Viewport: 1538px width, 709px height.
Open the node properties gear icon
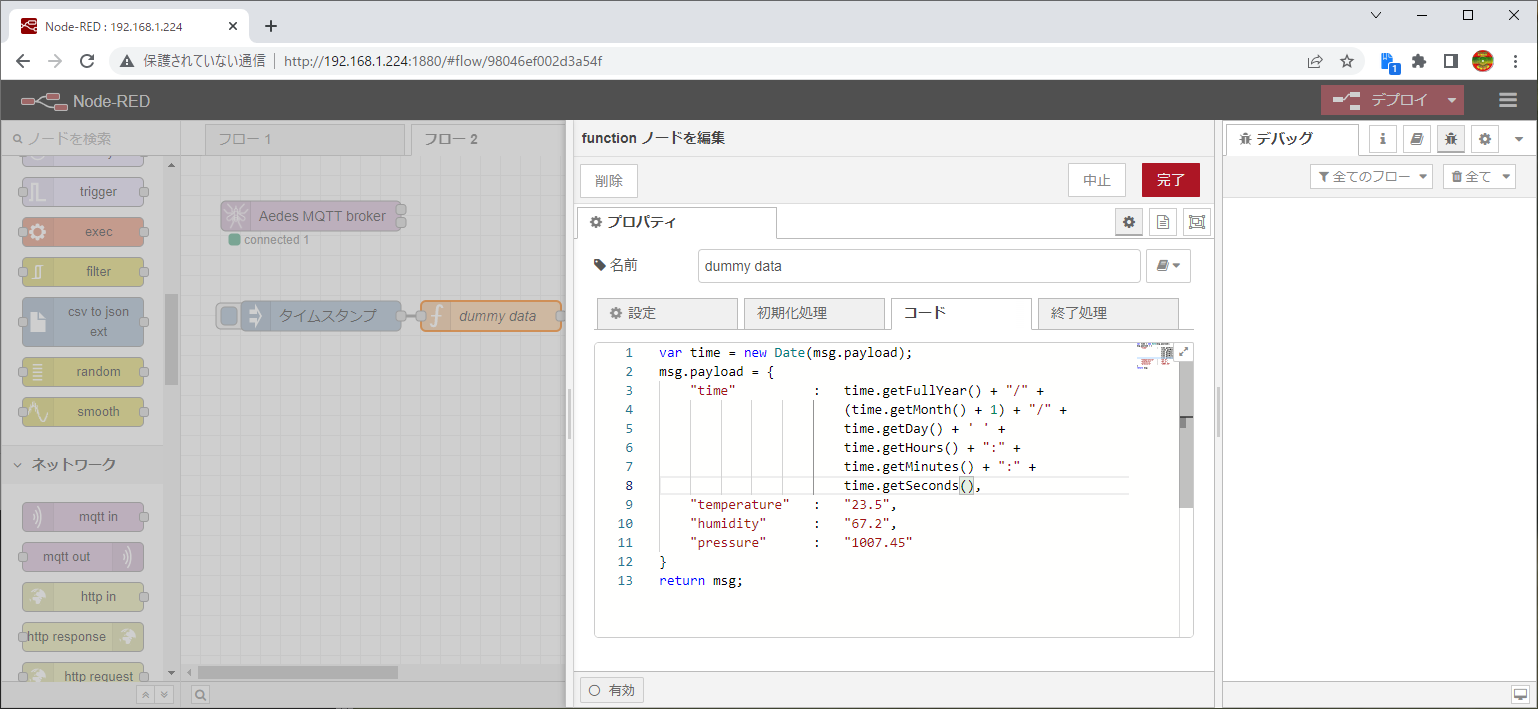pos(1129,222)
